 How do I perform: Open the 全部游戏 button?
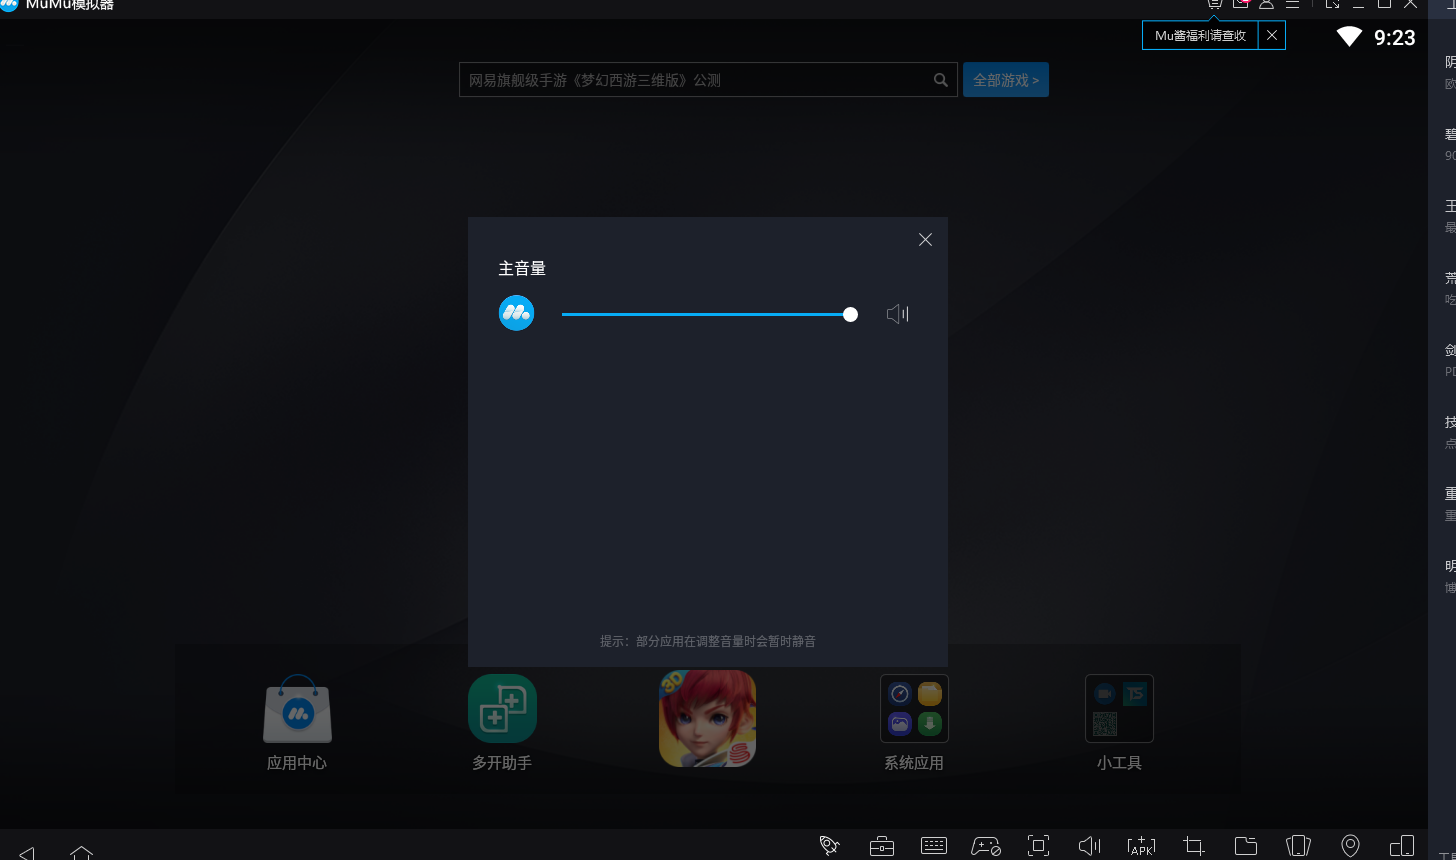(x=1006, y=80)
